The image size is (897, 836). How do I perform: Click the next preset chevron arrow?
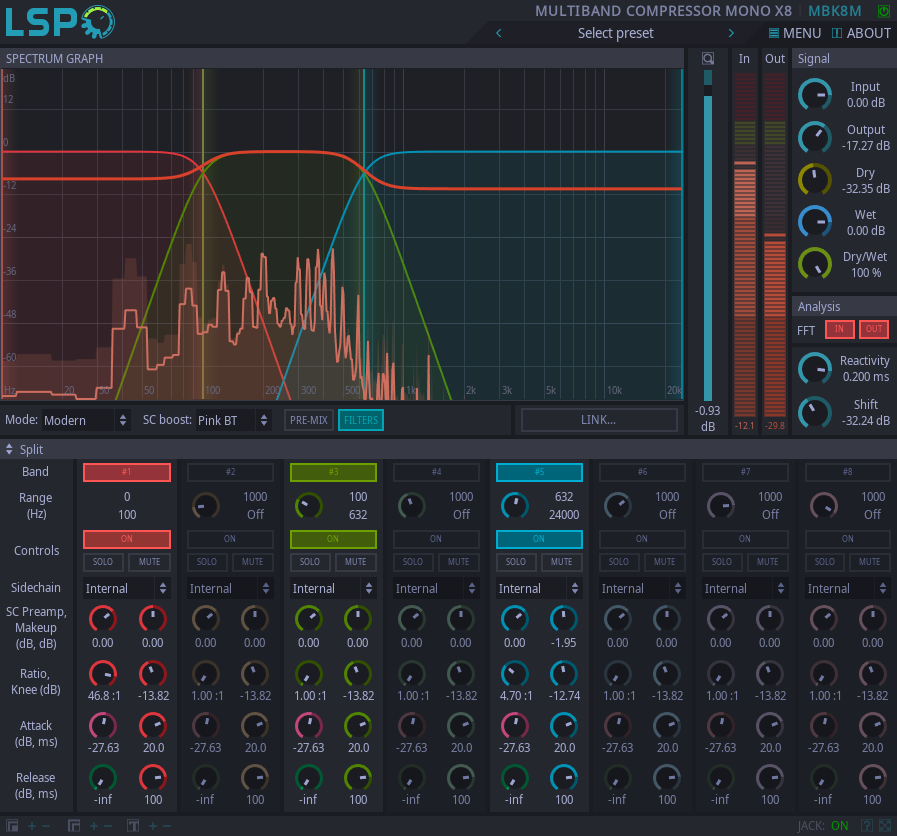click(731, 33)
